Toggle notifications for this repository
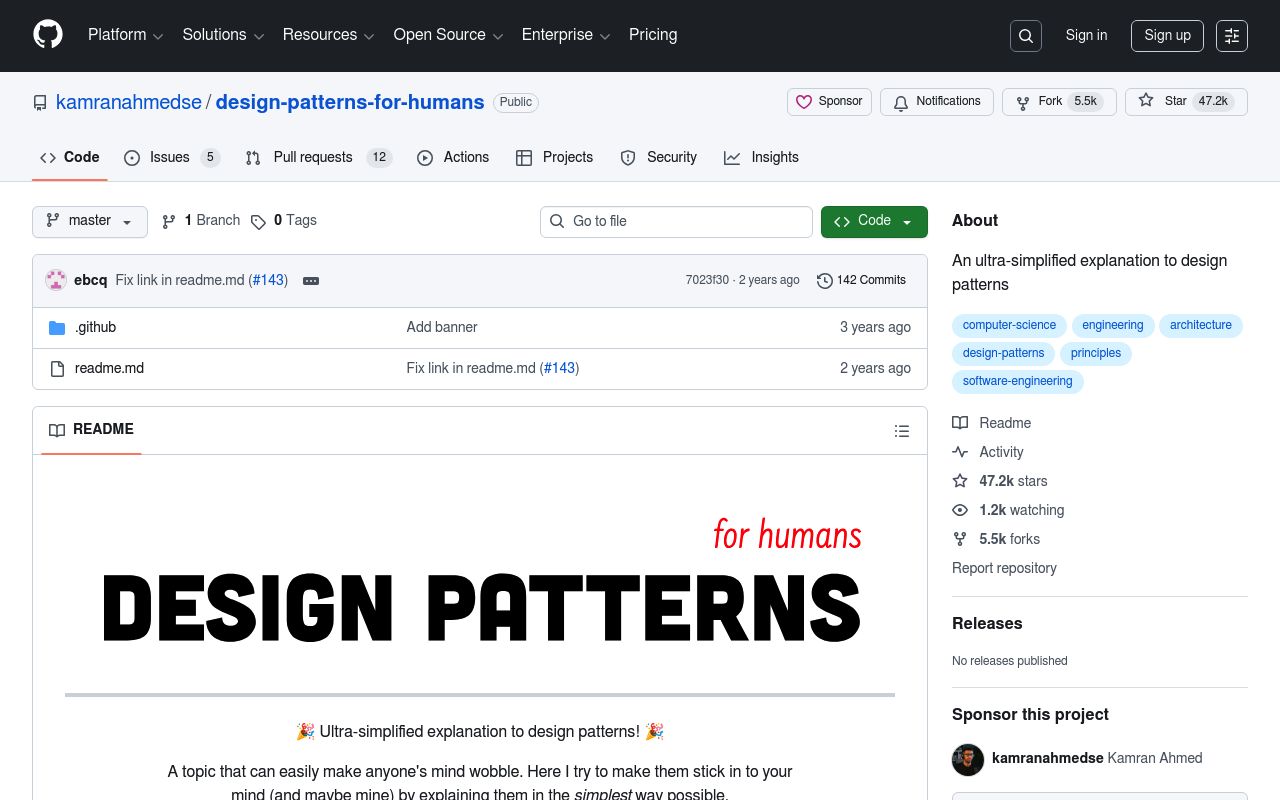Image resolution: width=1280 pixels, height=800 pixels. [936, 101]
